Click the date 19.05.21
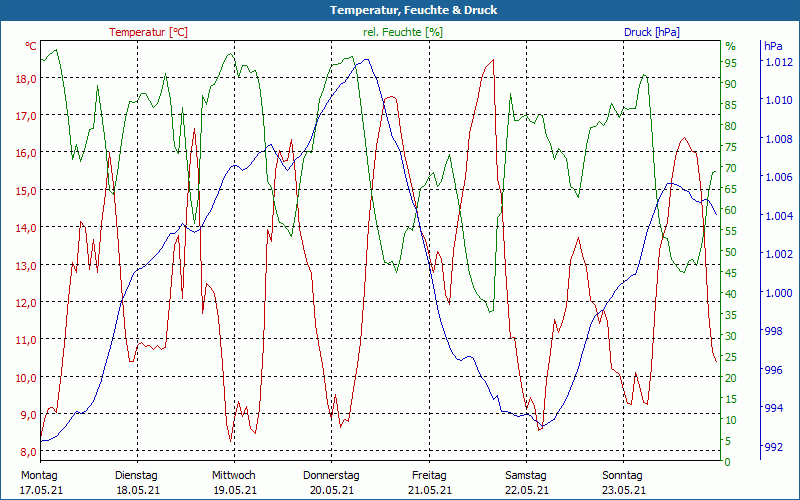800x500 pixels. coord(235,490)
